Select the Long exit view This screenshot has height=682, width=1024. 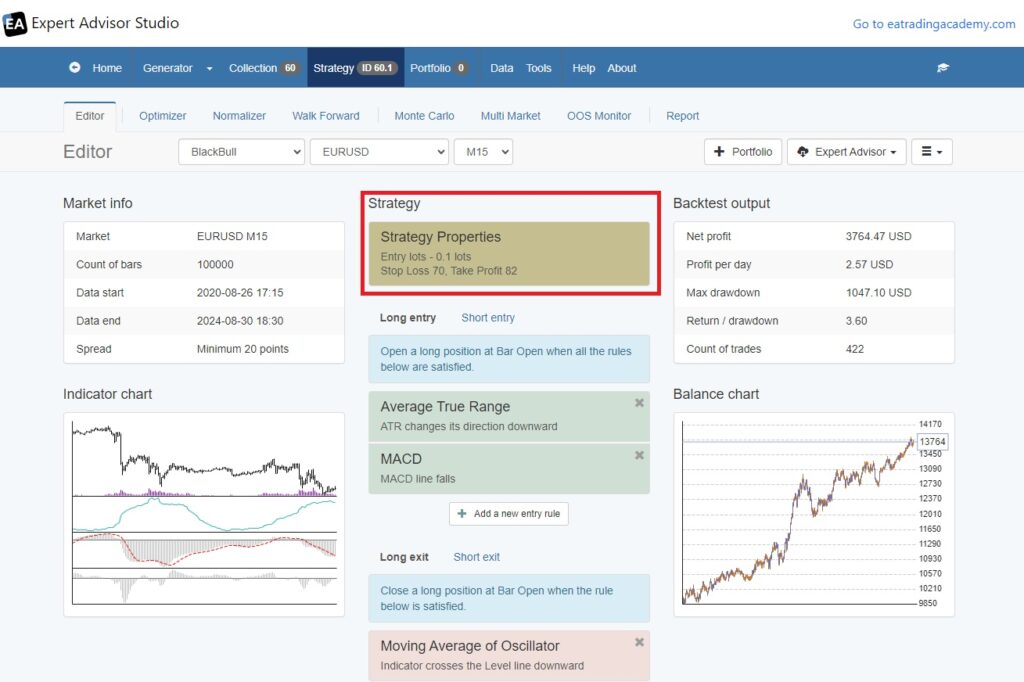click(x=404, y=557)
